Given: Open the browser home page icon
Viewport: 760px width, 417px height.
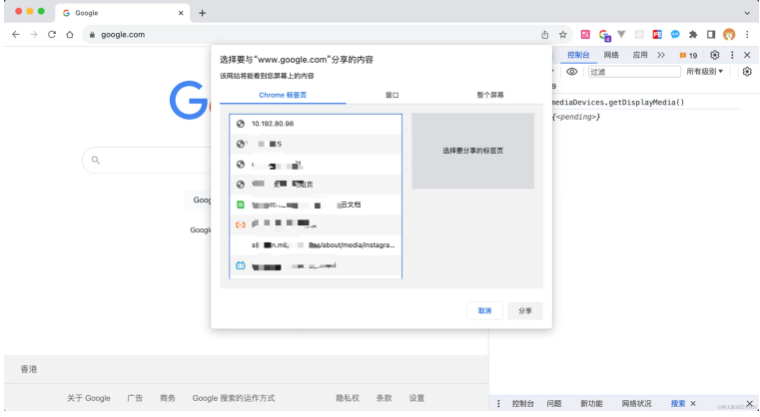Looking at the screenshot, I should [x=70, y=34].
